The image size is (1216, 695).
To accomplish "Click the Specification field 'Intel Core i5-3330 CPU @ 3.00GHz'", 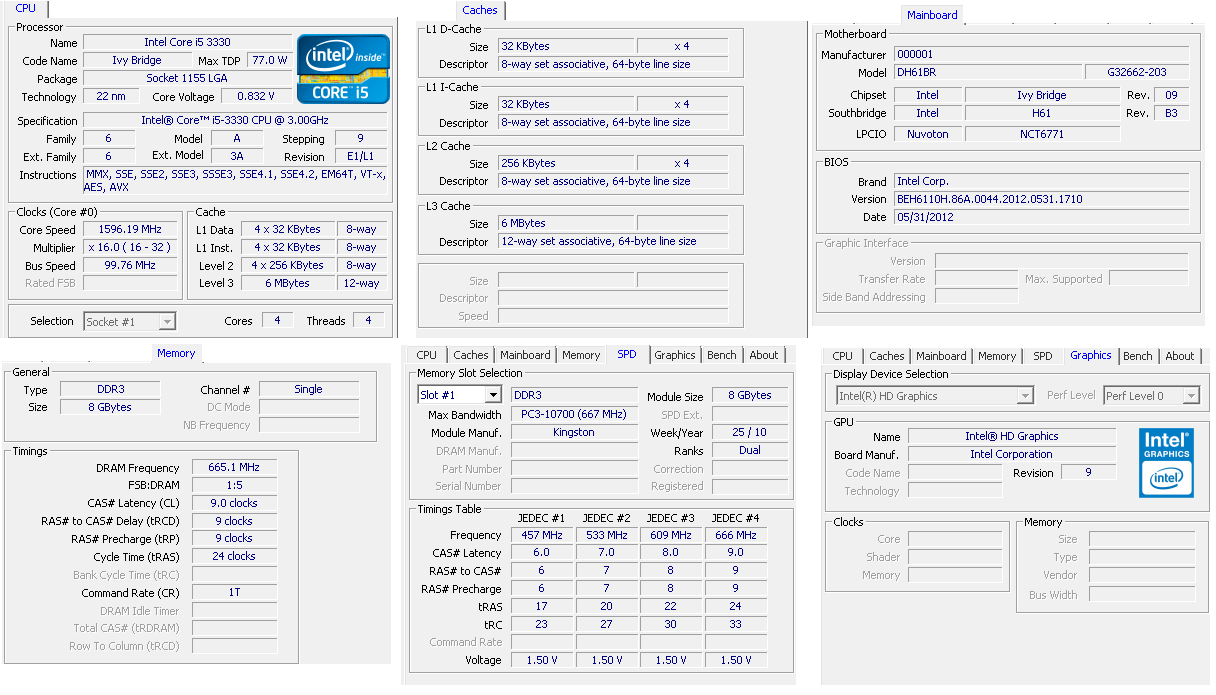I will [235, 120].
